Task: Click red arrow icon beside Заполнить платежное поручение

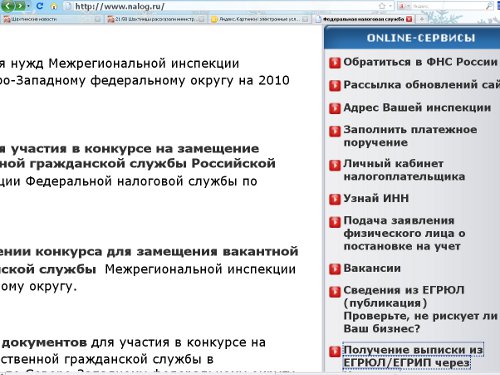Action: [x=335, y=131]
